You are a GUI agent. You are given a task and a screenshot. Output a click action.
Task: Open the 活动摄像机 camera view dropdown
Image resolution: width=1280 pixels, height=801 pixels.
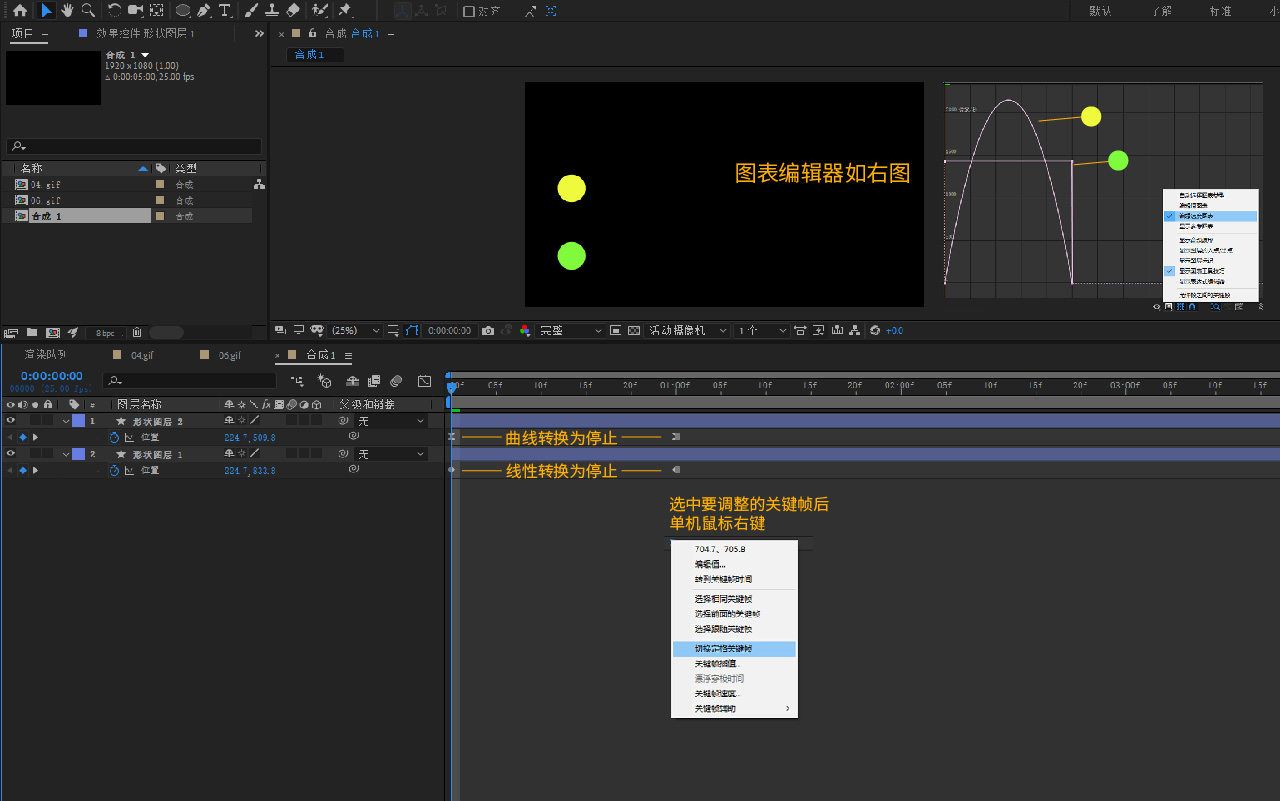[x=688, y=330]
